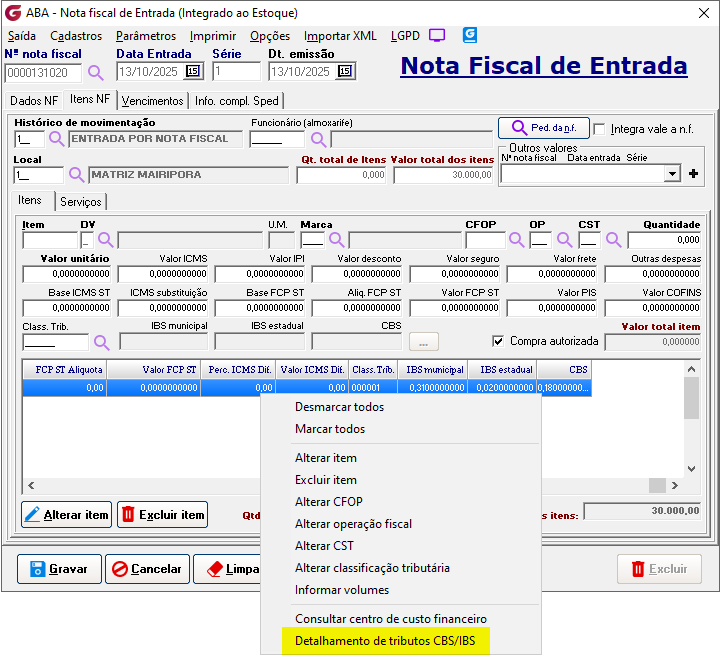Switch to Vencimentos tab

coord(152,101)
